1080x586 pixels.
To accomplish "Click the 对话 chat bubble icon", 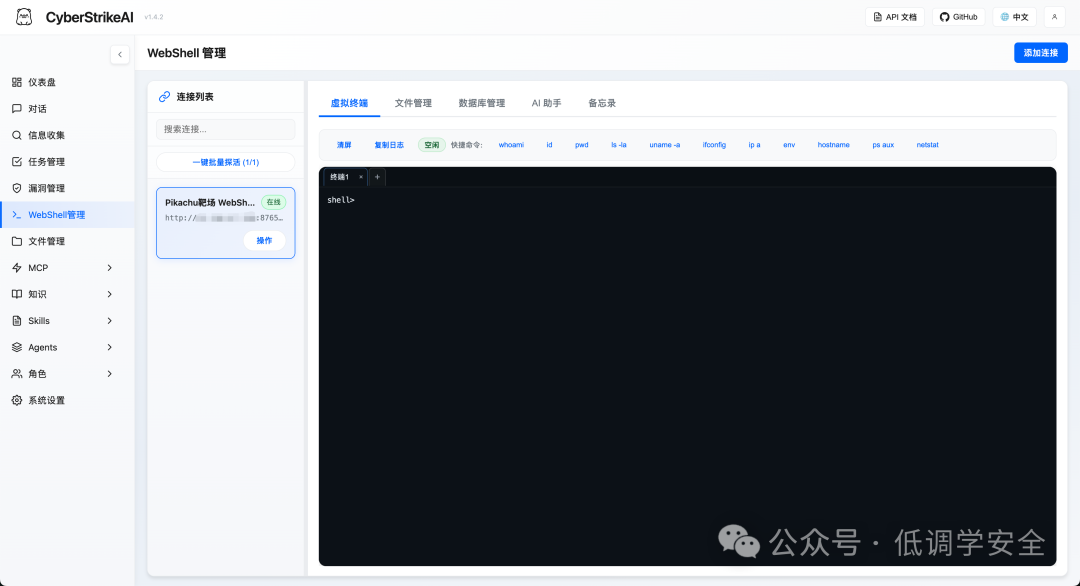I will click(17, 109).
